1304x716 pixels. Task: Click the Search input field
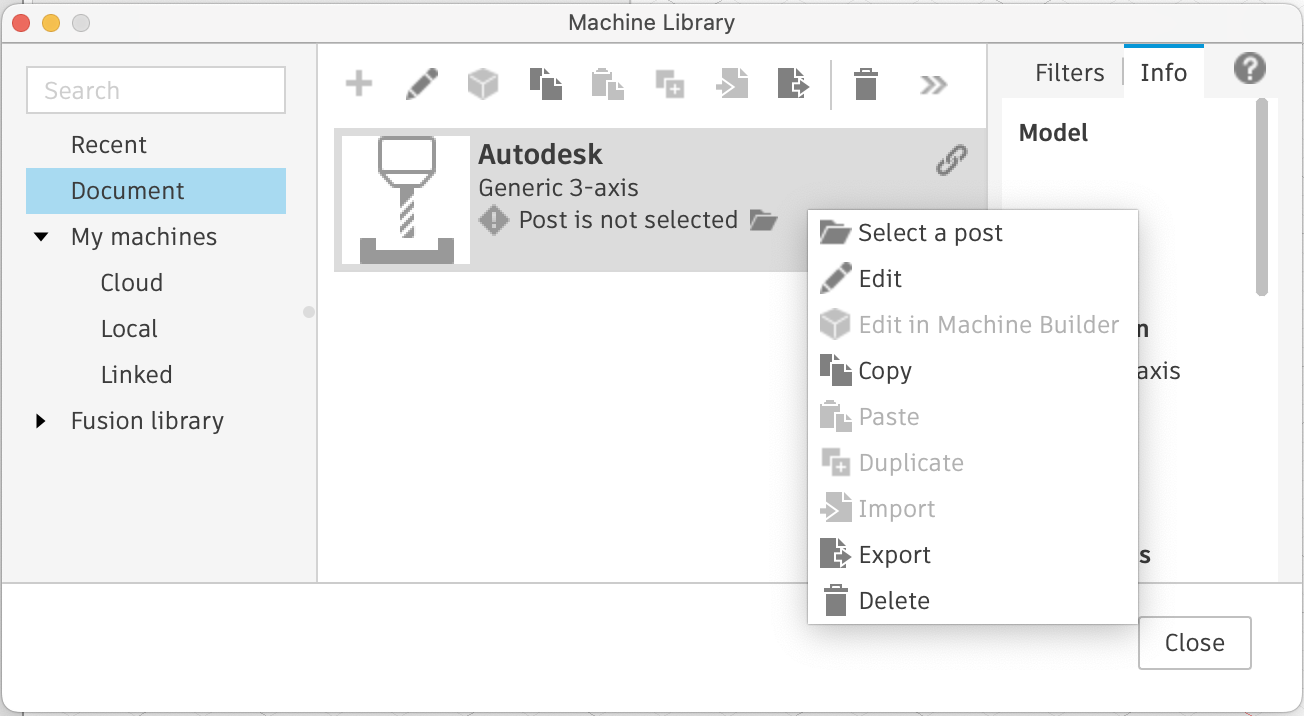pyautogui.click(x=155, y=90)
